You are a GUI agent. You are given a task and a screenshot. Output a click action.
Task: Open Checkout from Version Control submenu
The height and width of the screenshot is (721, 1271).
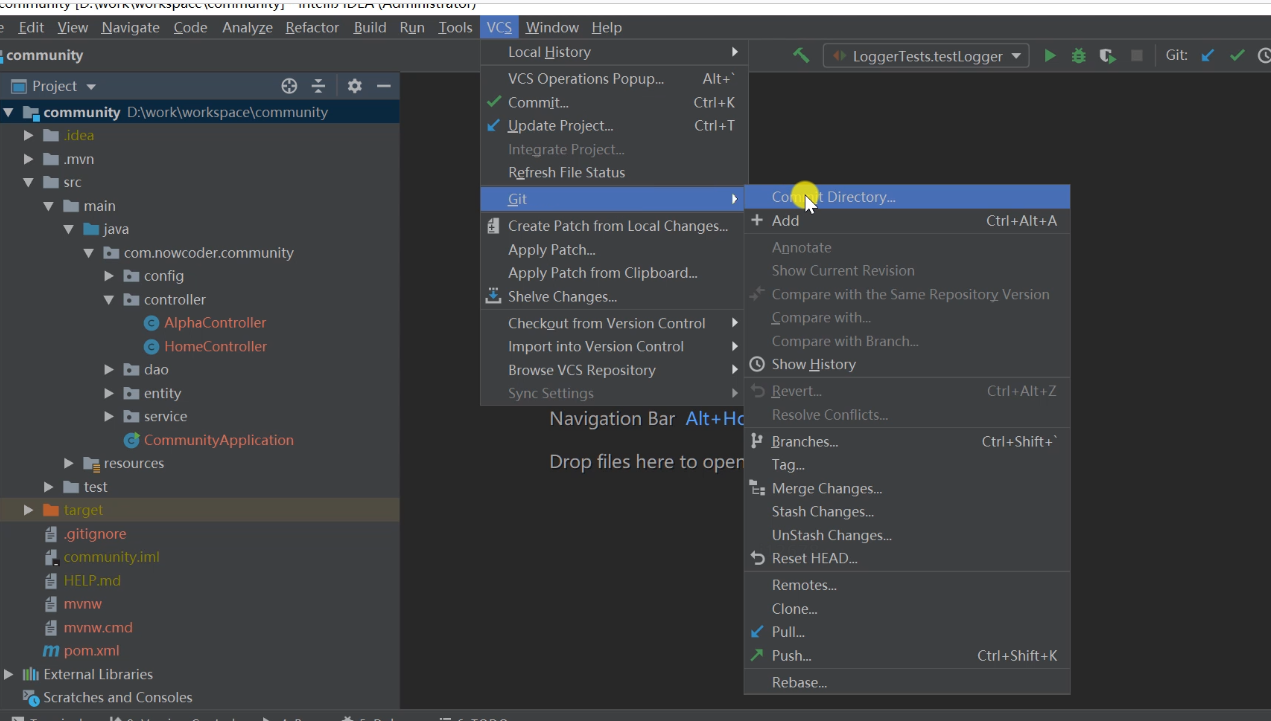[614, 323]
